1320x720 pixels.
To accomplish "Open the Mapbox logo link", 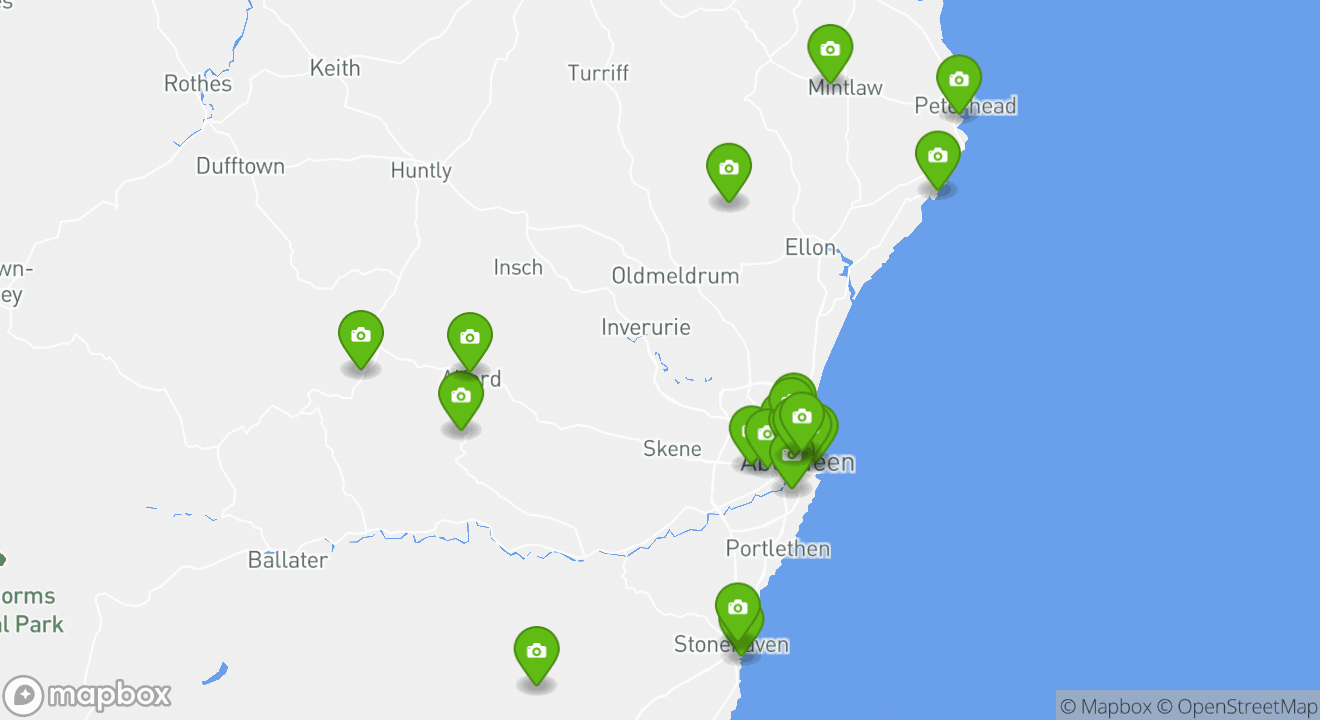I will click(x=87, y=695).
